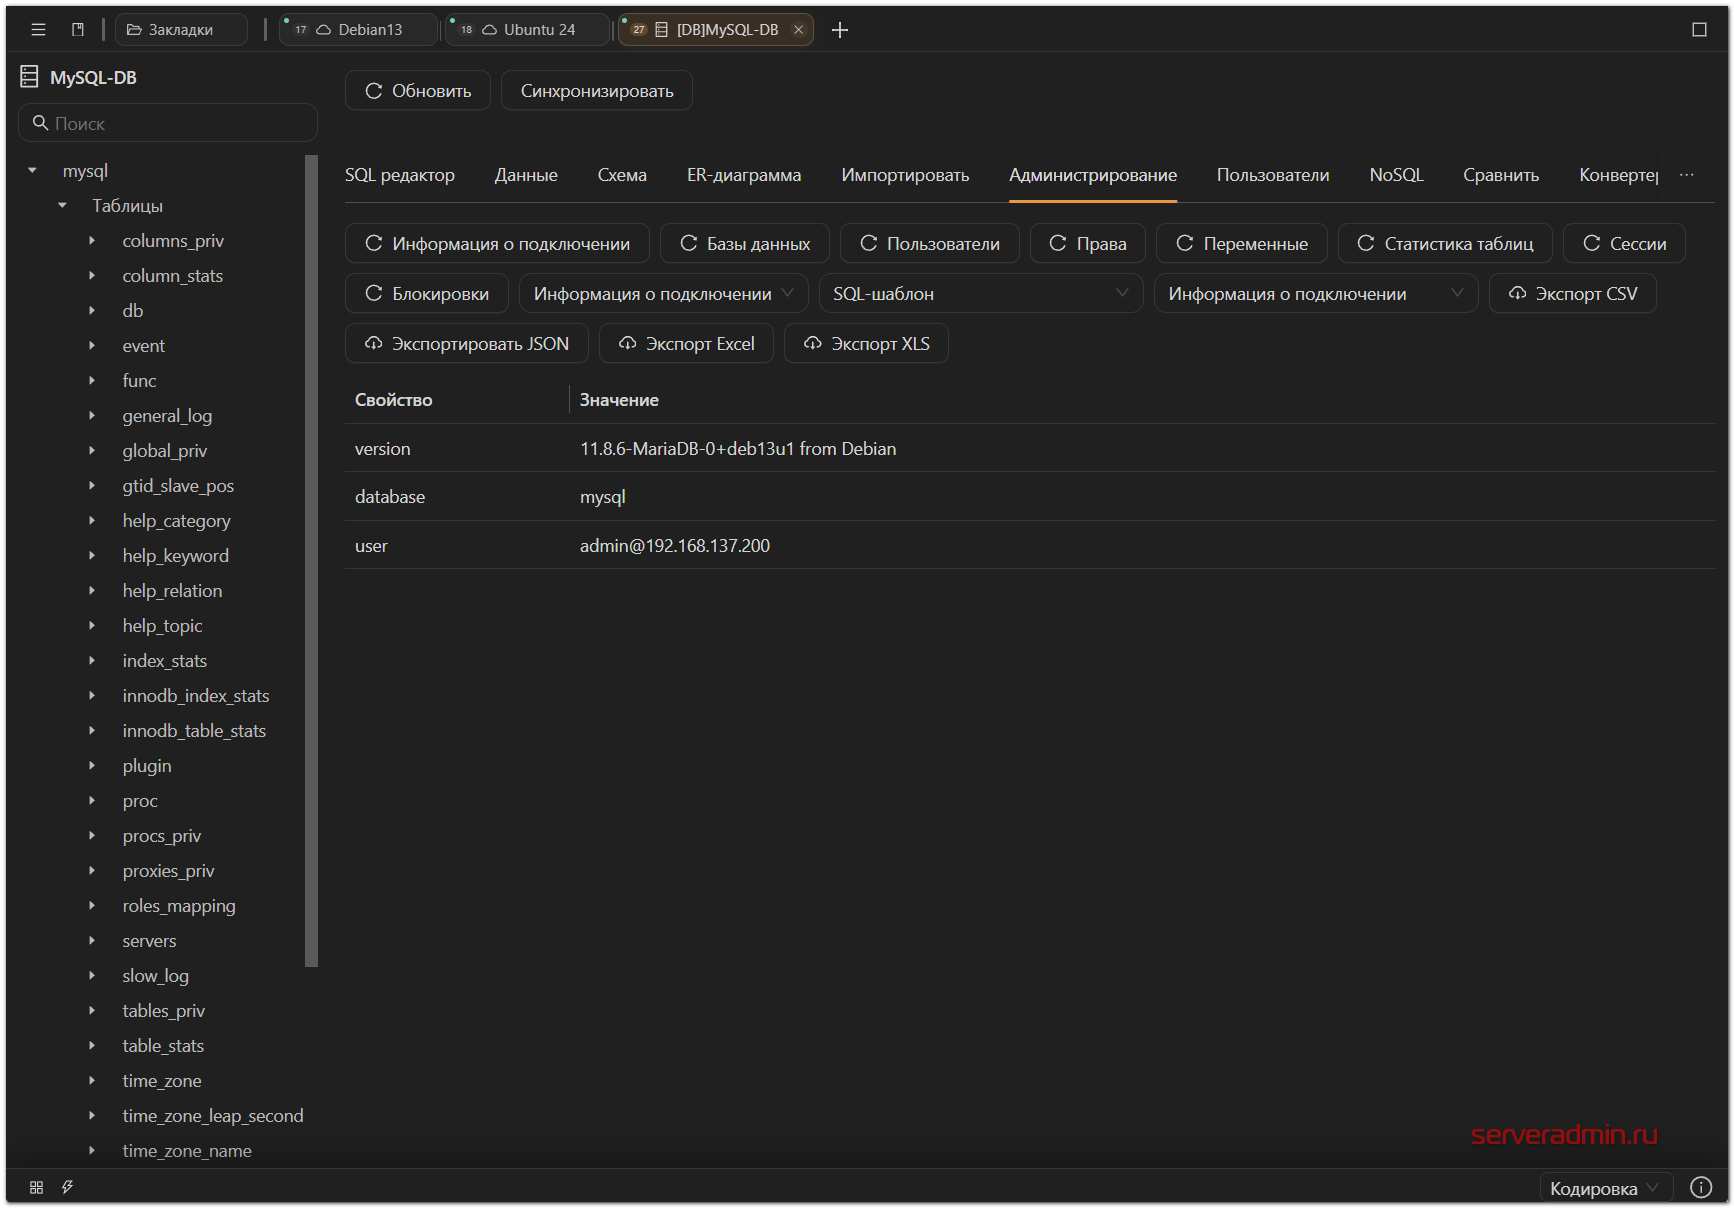Click the Экспорт CSV button

pos(1573,293)
